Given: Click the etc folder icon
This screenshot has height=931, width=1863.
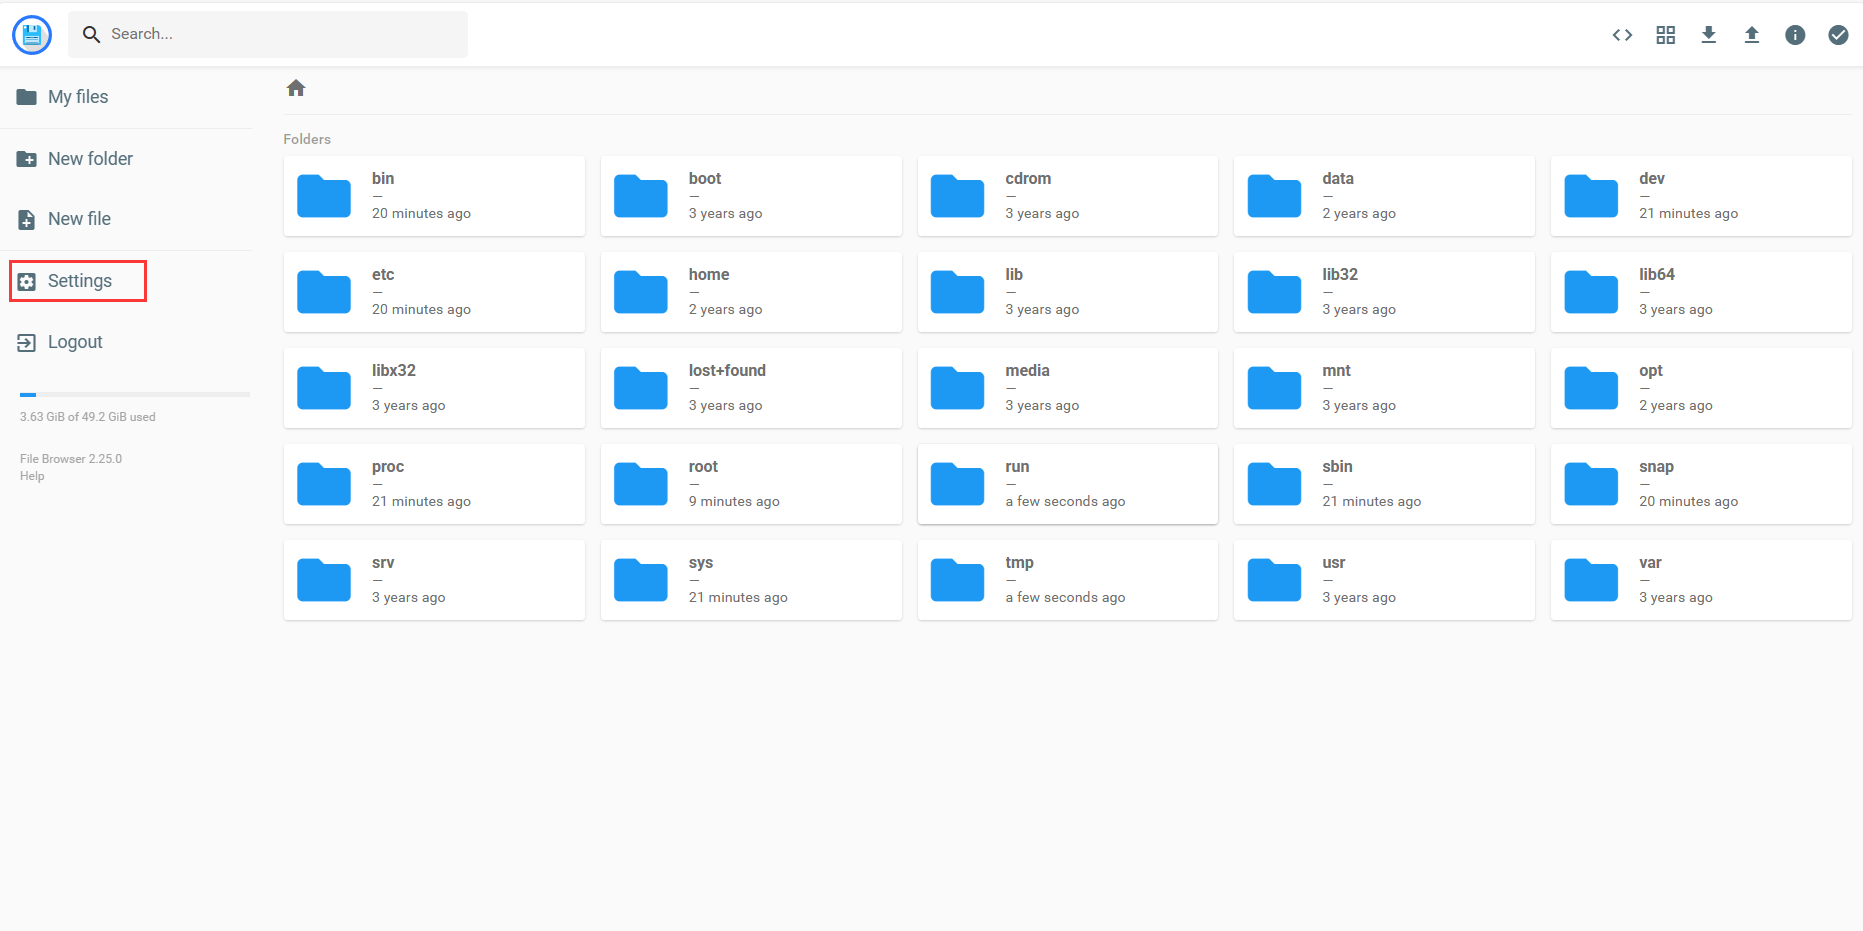Looking at the screenshot, I should [324, 292].
